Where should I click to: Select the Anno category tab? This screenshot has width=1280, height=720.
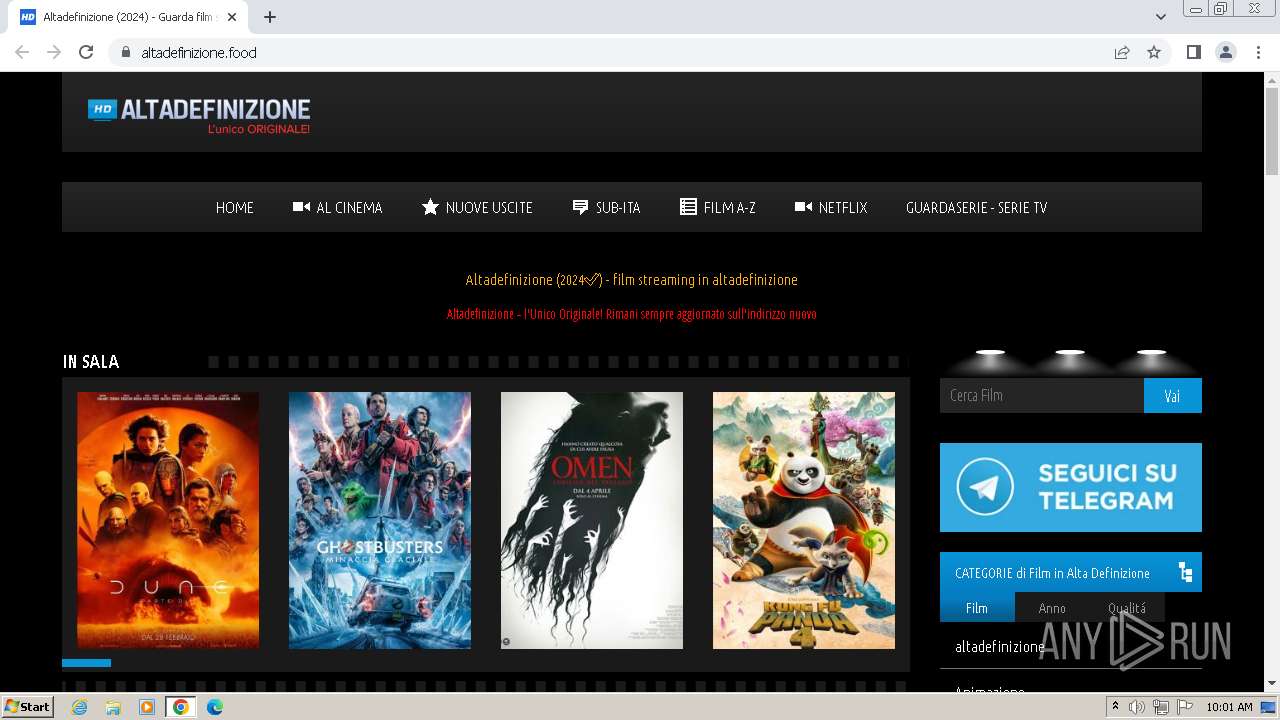(x=1052, y=607)
